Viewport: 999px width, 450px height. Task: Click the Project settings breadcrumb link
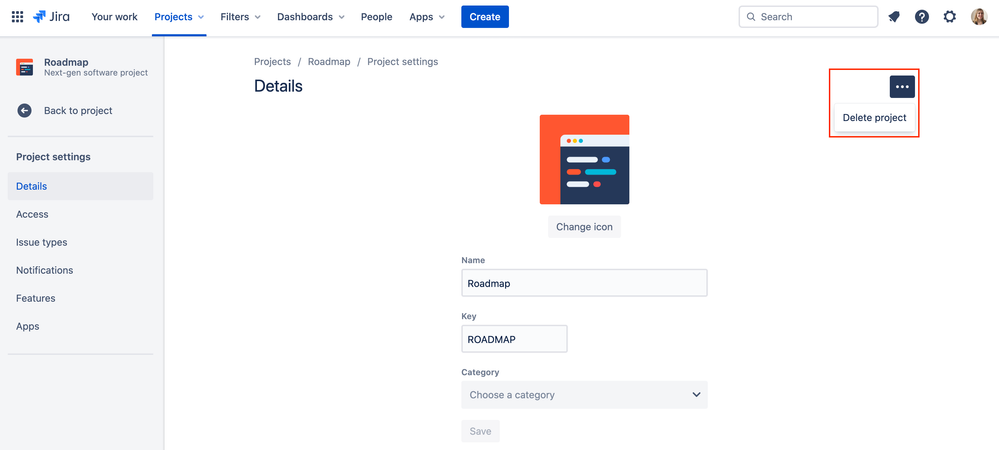click(403, 62)
